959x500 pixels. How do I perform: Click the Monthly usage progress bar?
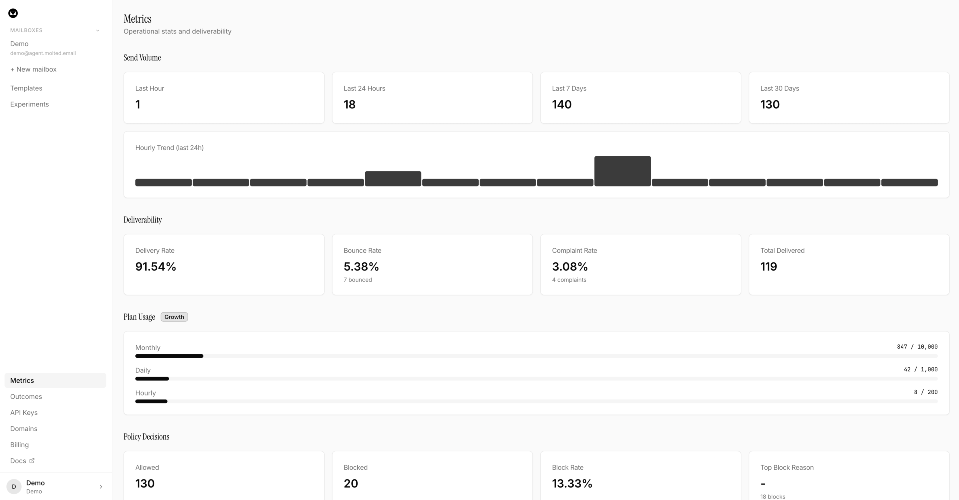[x=536, y=355]
